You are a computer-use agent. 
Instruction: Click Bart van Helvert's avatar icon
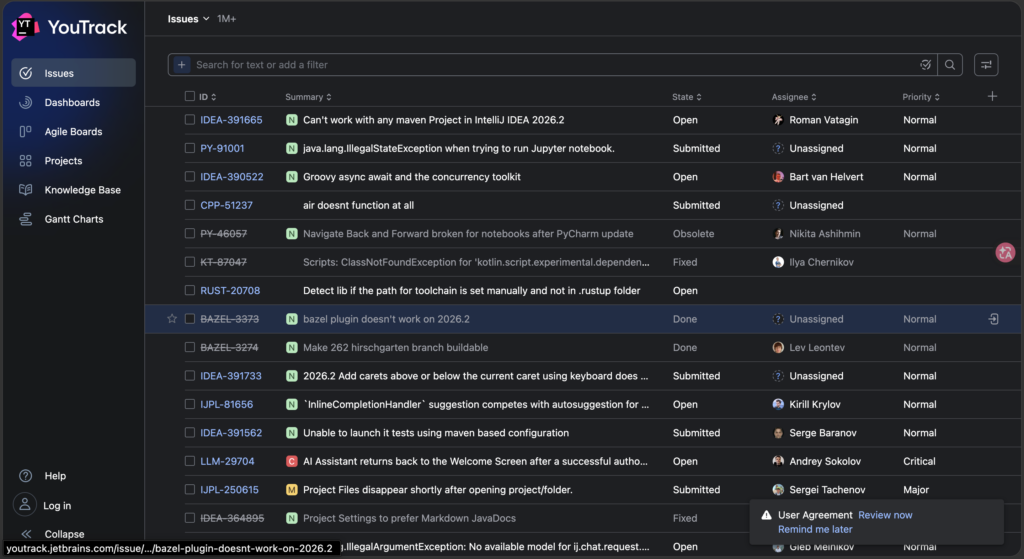coord(778,176)
